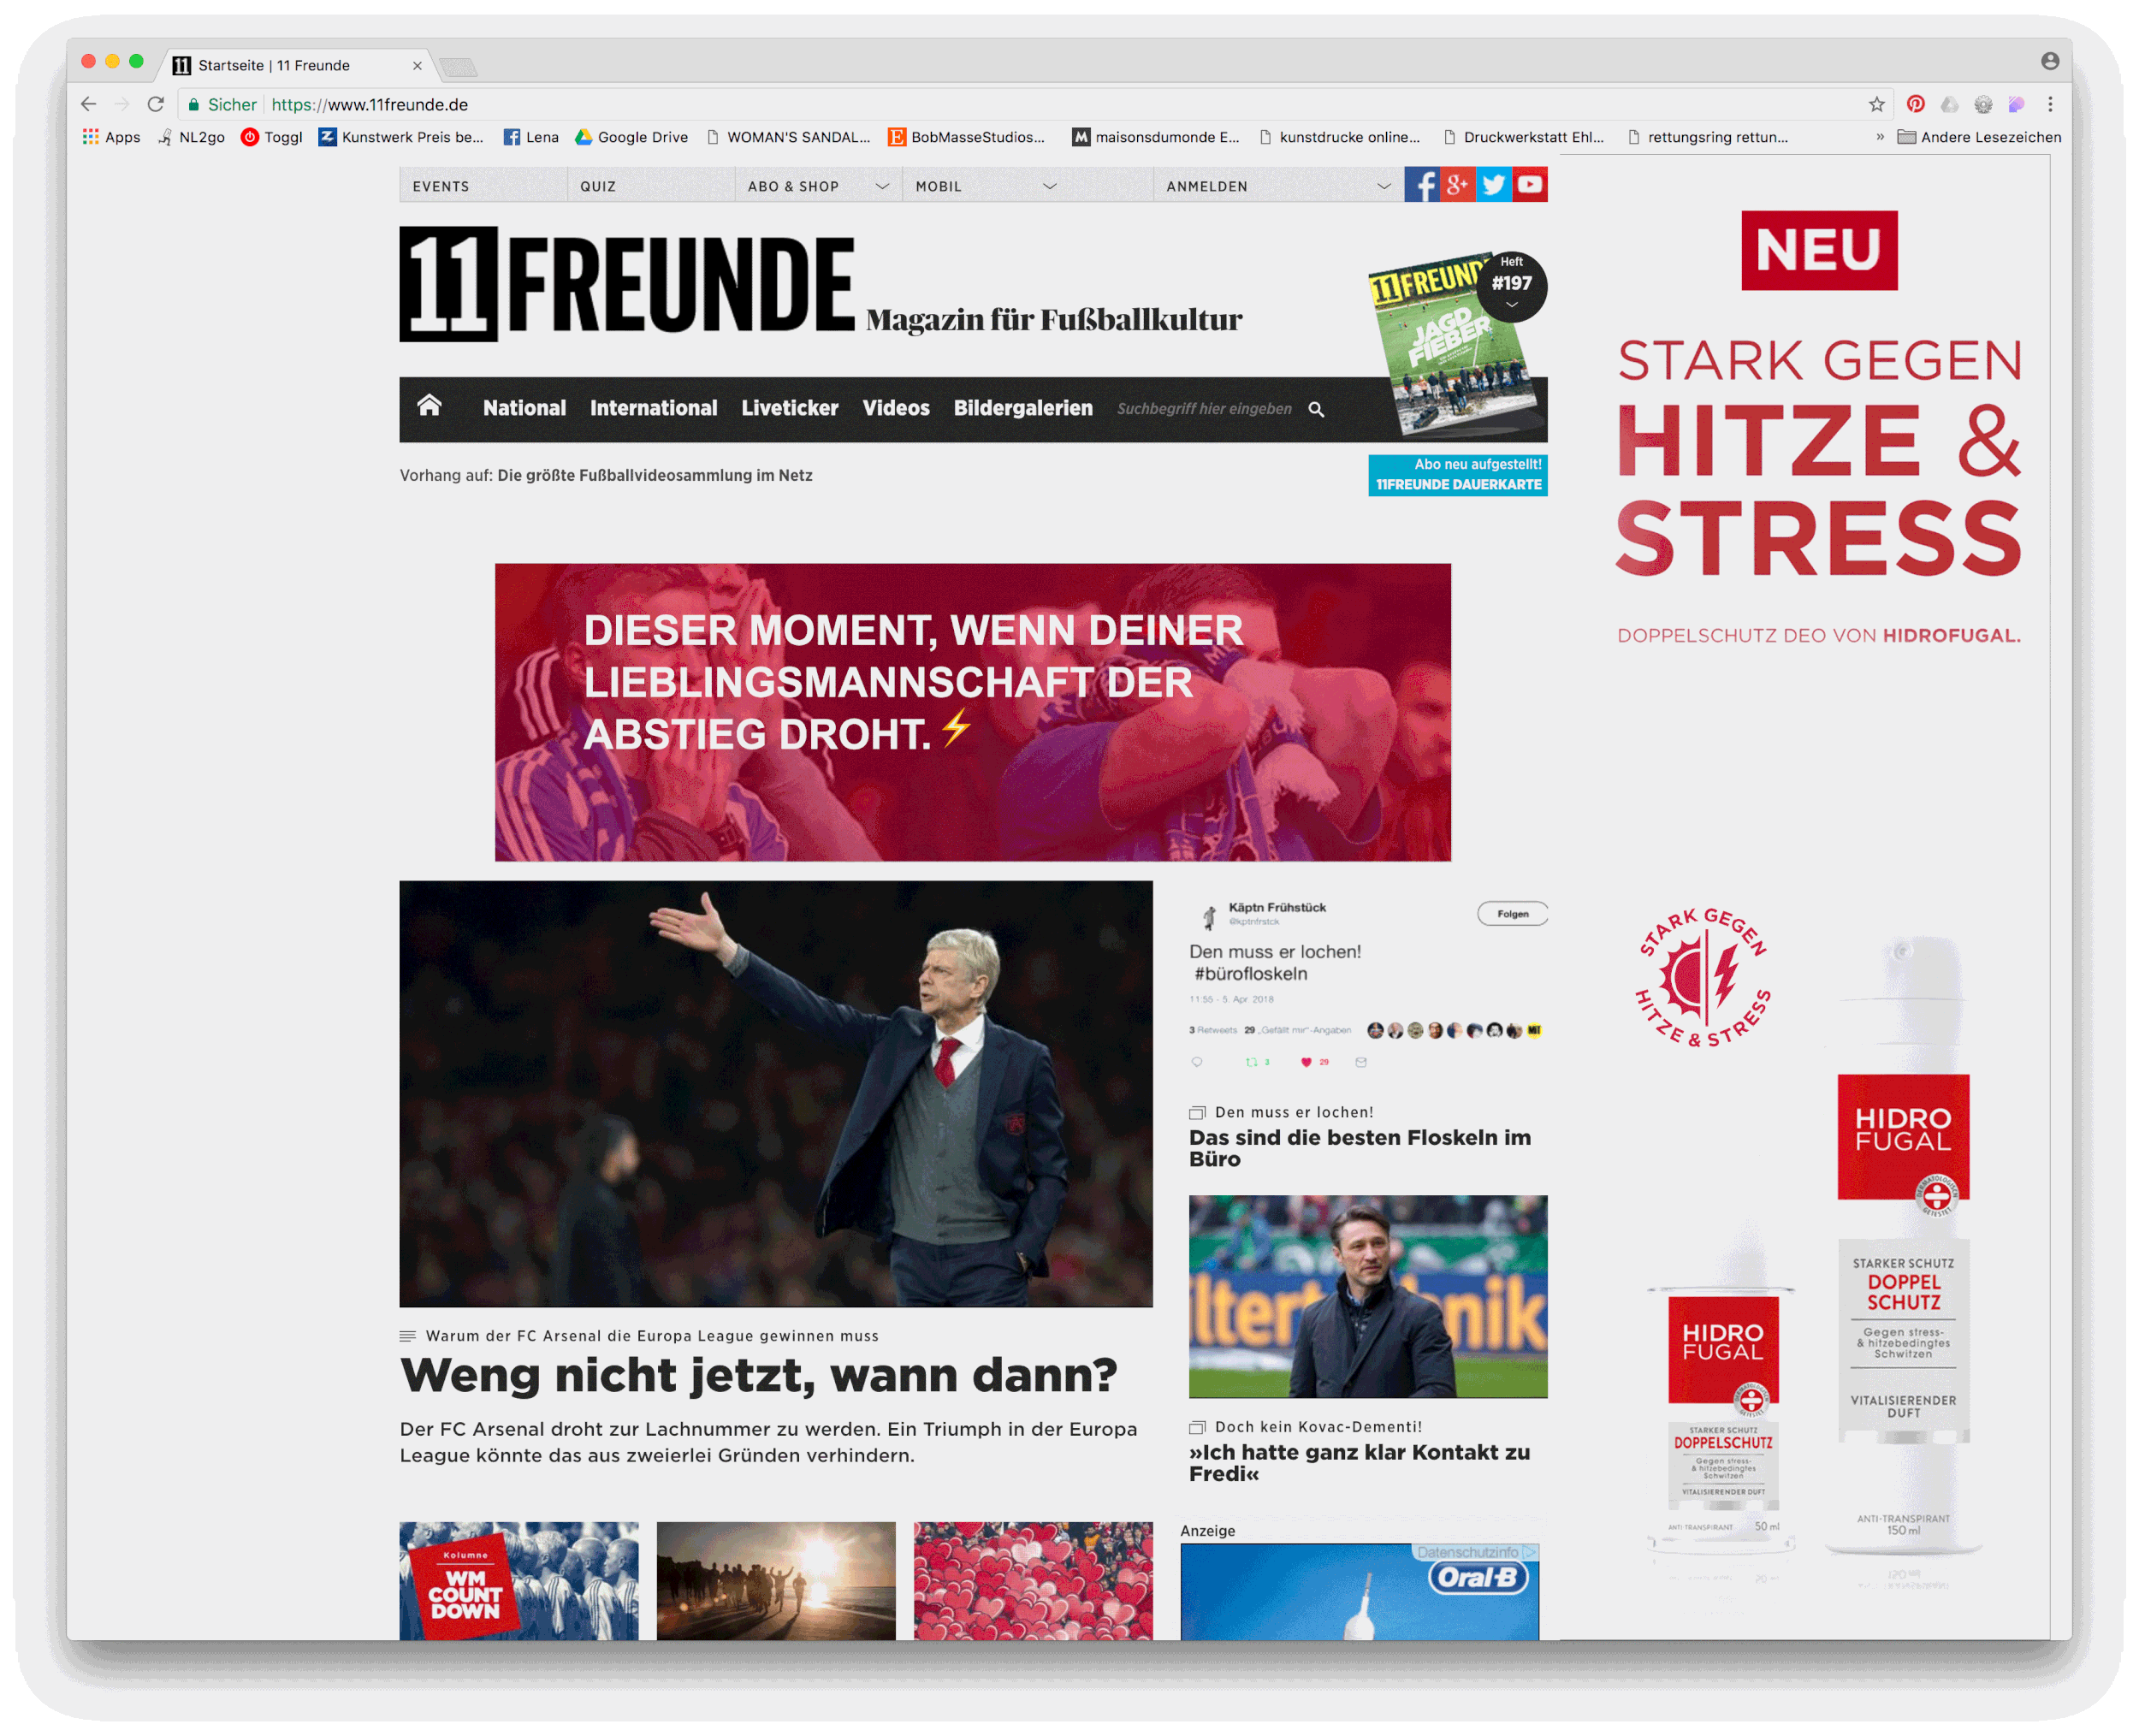This screenshot has width=2139, height=1736.
Task: Open the purple extension icon in toolbar
Action: pos(2016,104)
